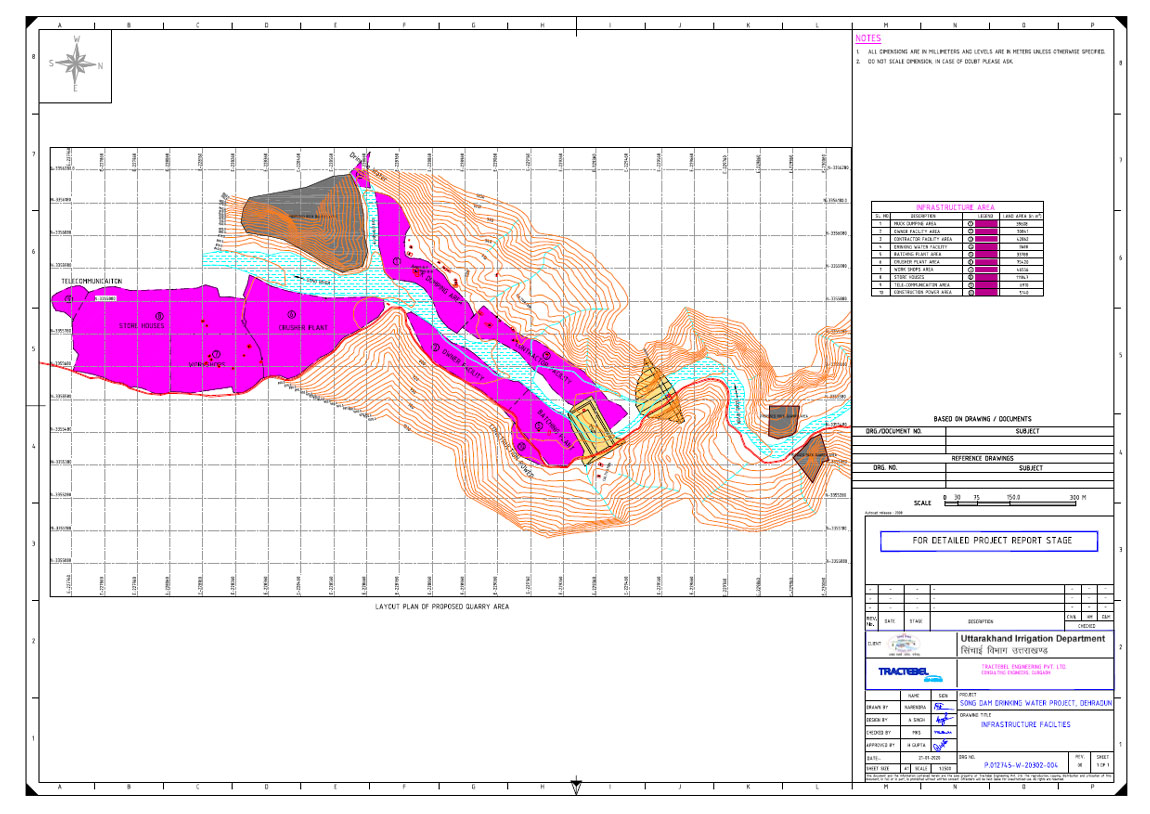Click the magenta swatch for Owner Facility Area
This screenshot has width=1150, height=814.
pos(988,231)
